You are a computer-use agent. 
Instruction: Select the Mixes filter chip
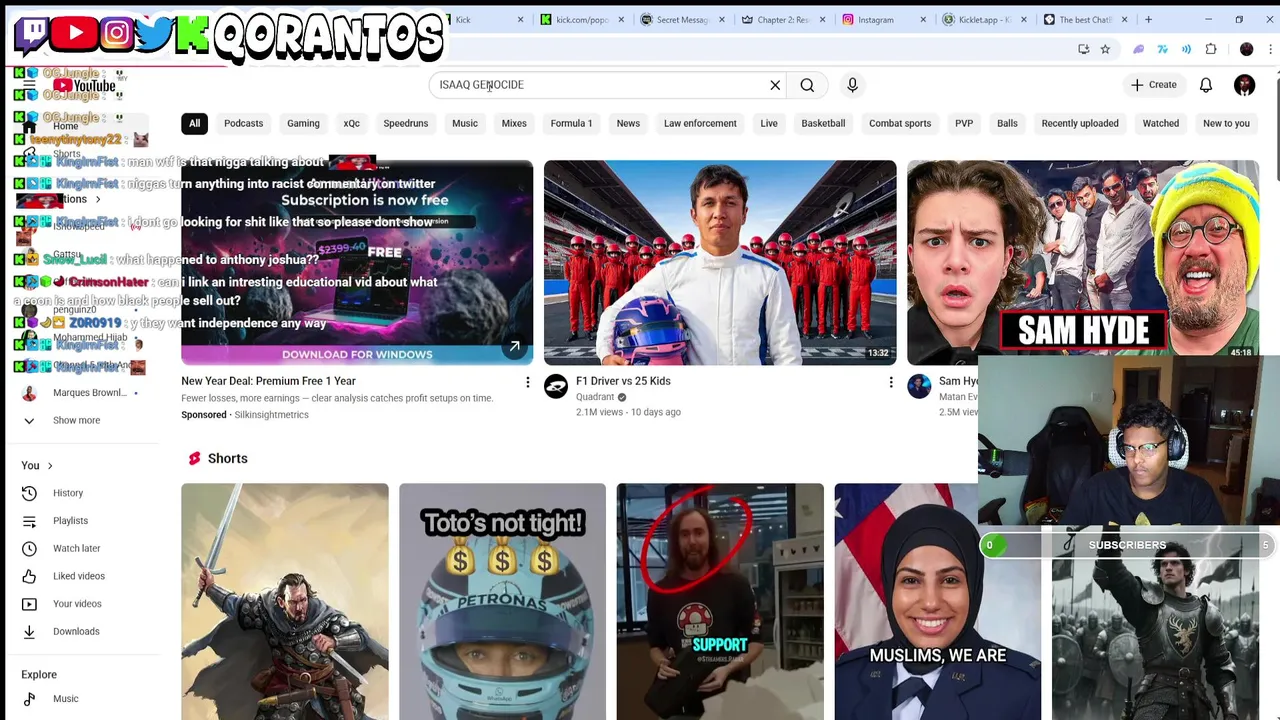[x=514, y=123]
